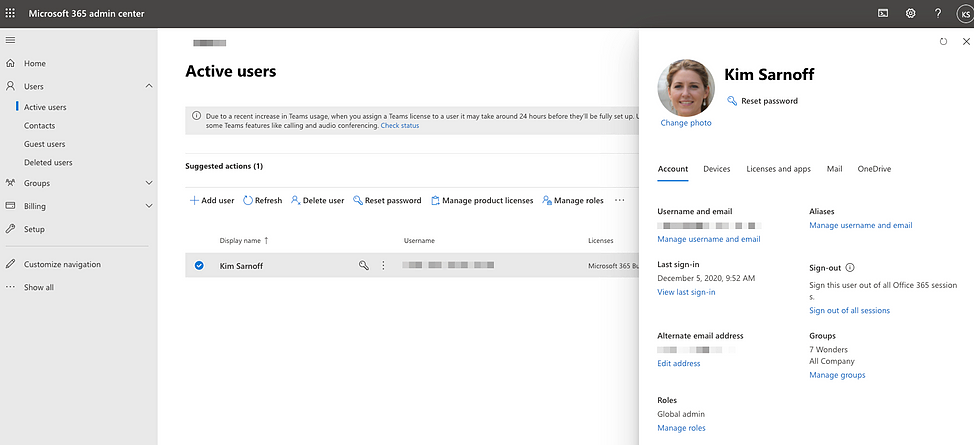The width and height of the screenshot is (974, 445).
Task: Close the user details panel
Action: click(x=966, y=42)
